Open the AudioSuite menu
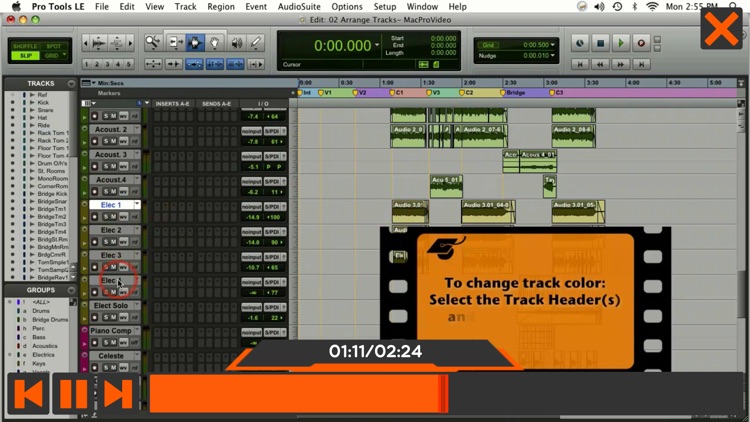The image size is (750, 422). 299,7
